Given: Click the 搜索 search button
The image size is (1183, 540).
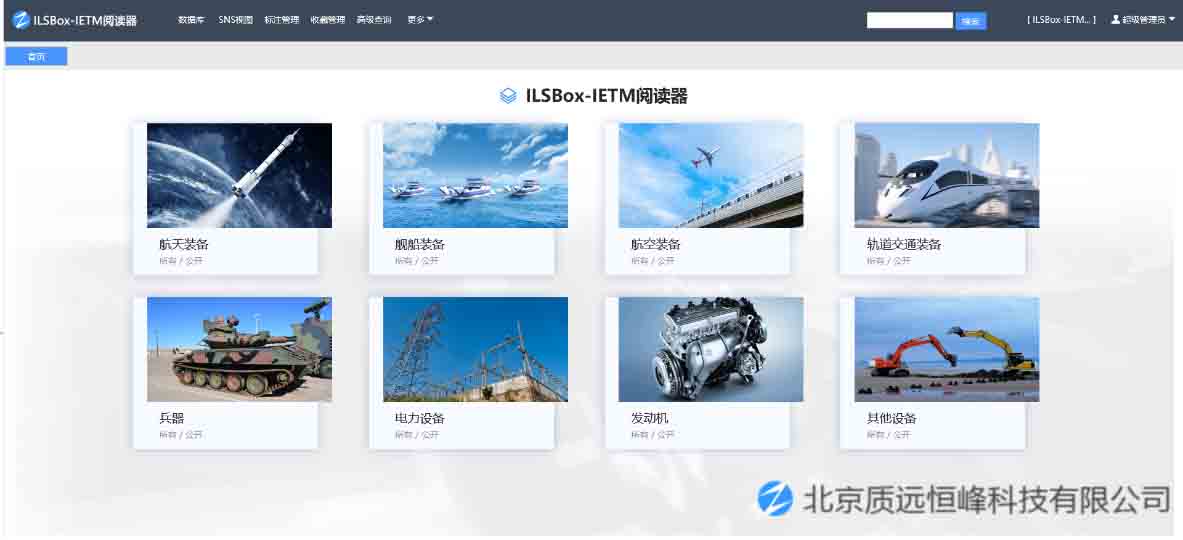Looking at the screenshot, I should pos(971,21).
